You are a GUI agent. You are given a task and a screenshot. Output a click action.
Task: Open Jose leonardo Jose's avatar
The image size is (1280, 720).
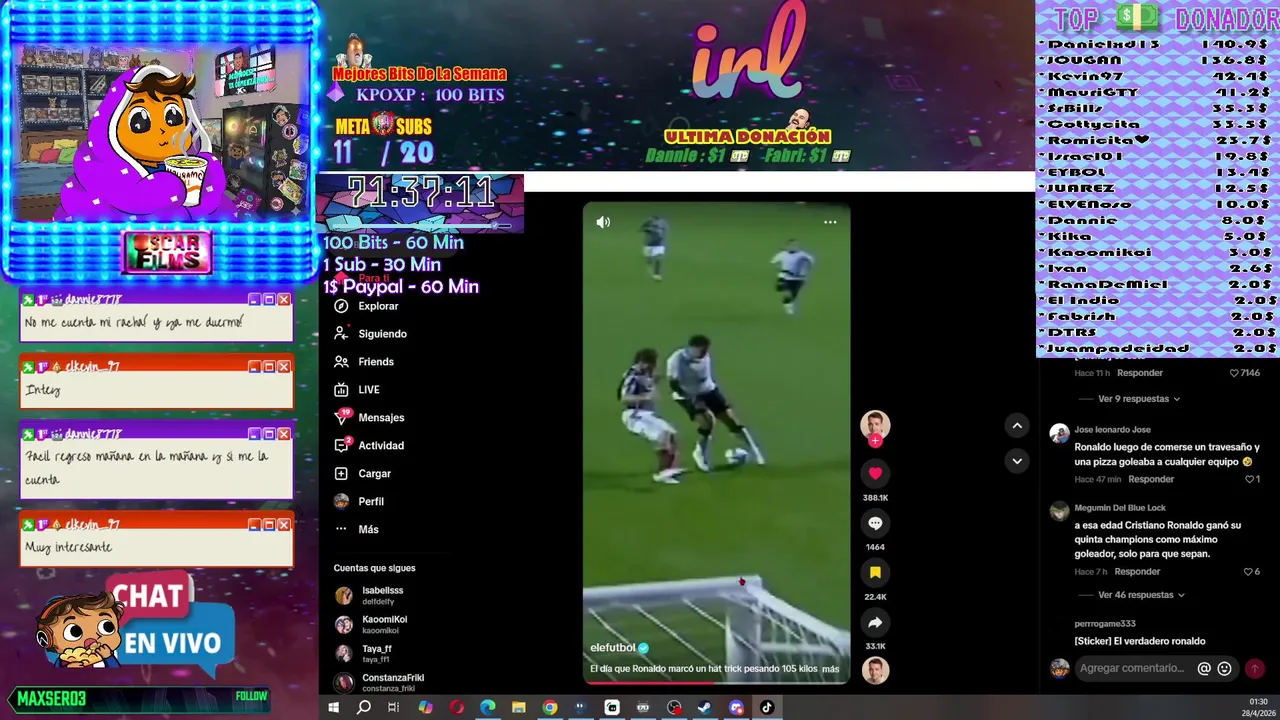pos(1059,433)
